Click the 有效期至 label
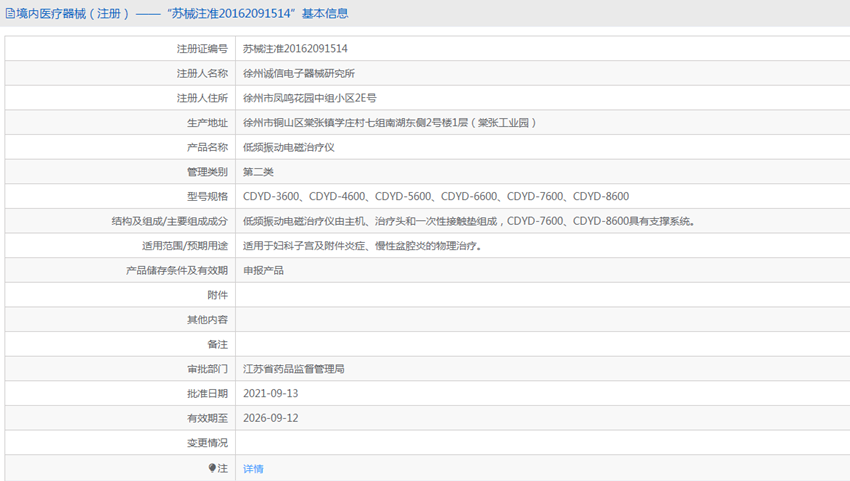 point(208,418)
